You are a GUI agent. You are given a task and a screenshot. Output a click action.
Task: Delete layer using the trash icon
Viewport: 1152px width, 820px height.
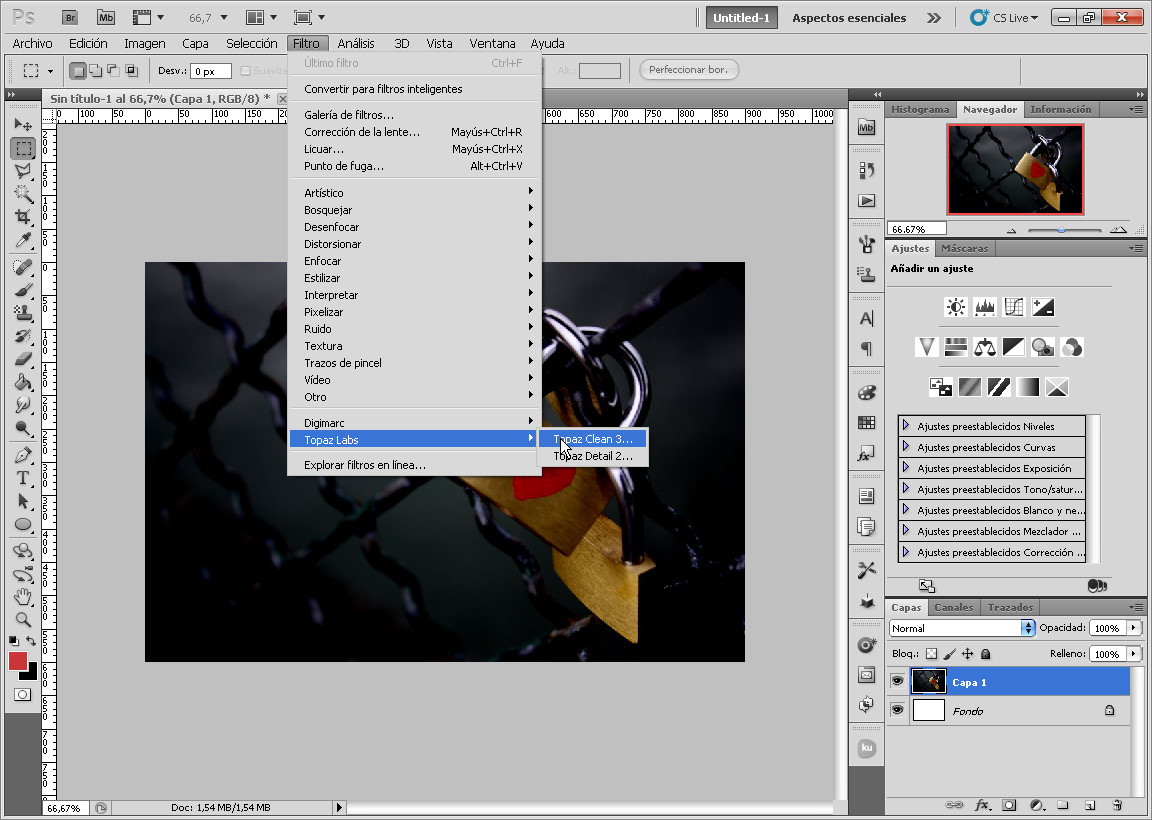tap(1117, 805)
